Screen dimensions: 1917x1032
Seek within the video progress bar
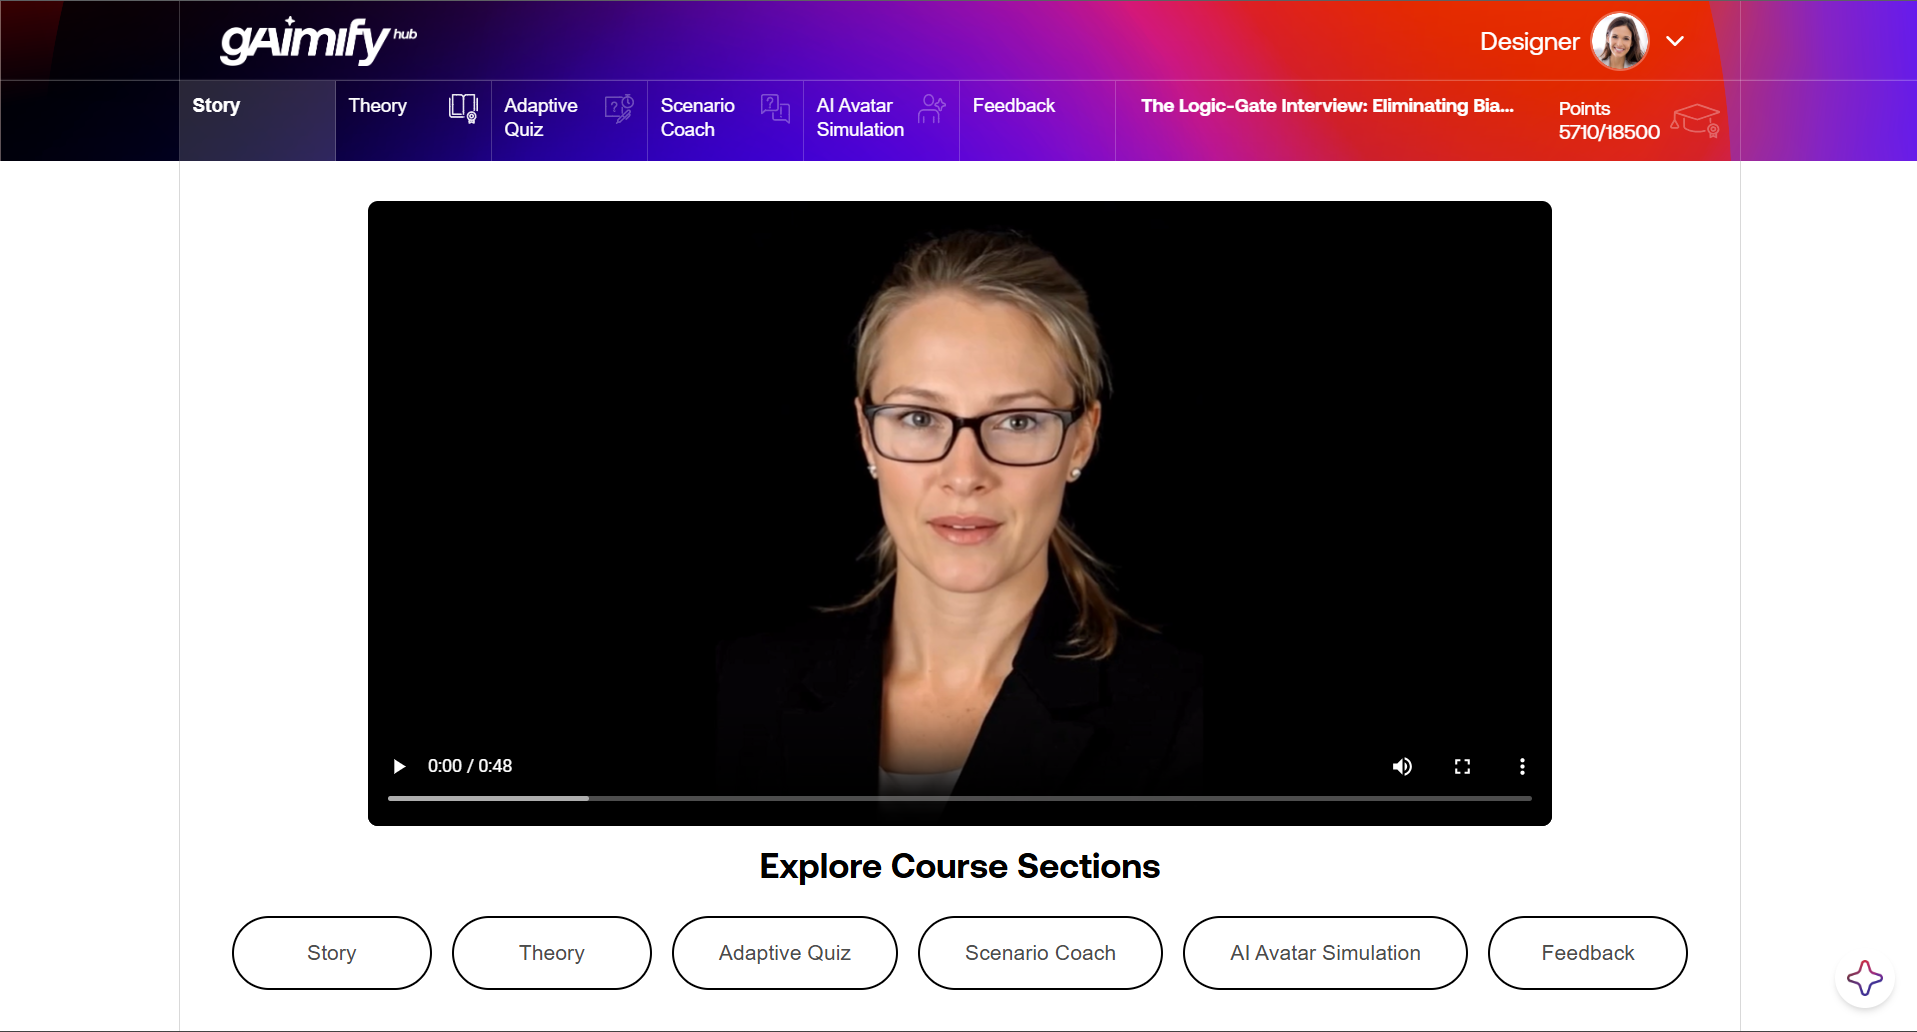point(959,798)
